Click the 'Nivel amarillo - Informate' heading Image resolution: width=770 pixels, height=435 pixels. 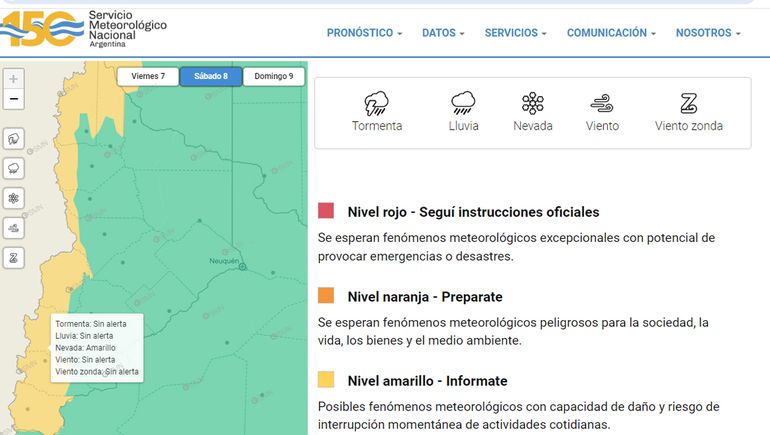tap(427, 381)
